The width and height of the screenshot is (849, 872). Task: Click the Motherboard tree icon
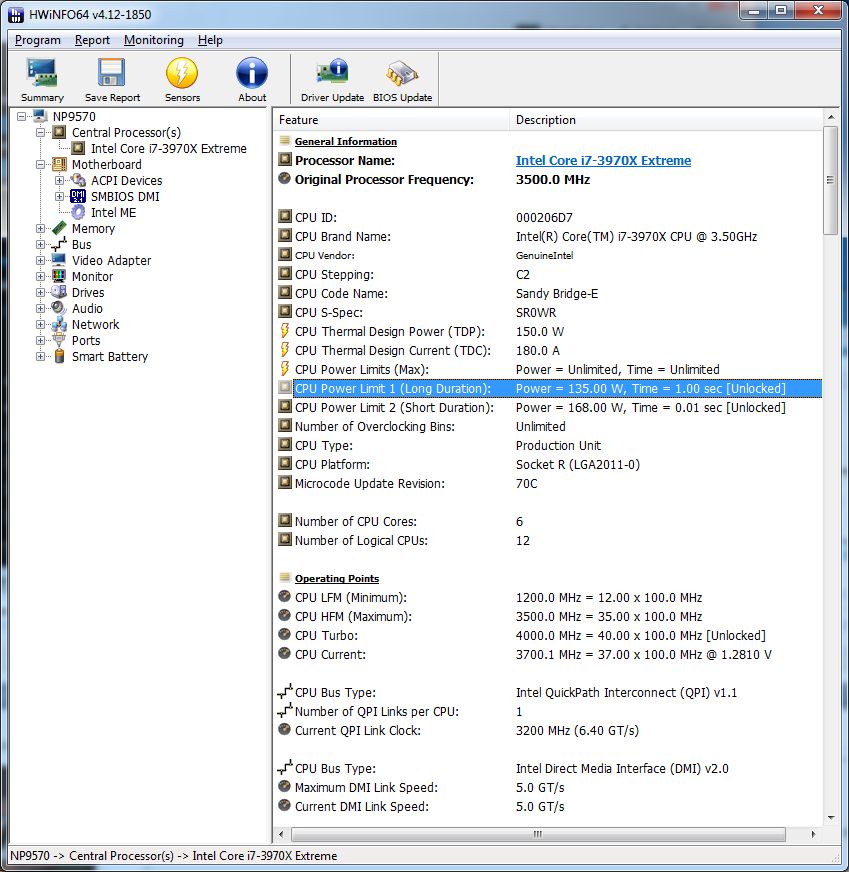(59, 165)
